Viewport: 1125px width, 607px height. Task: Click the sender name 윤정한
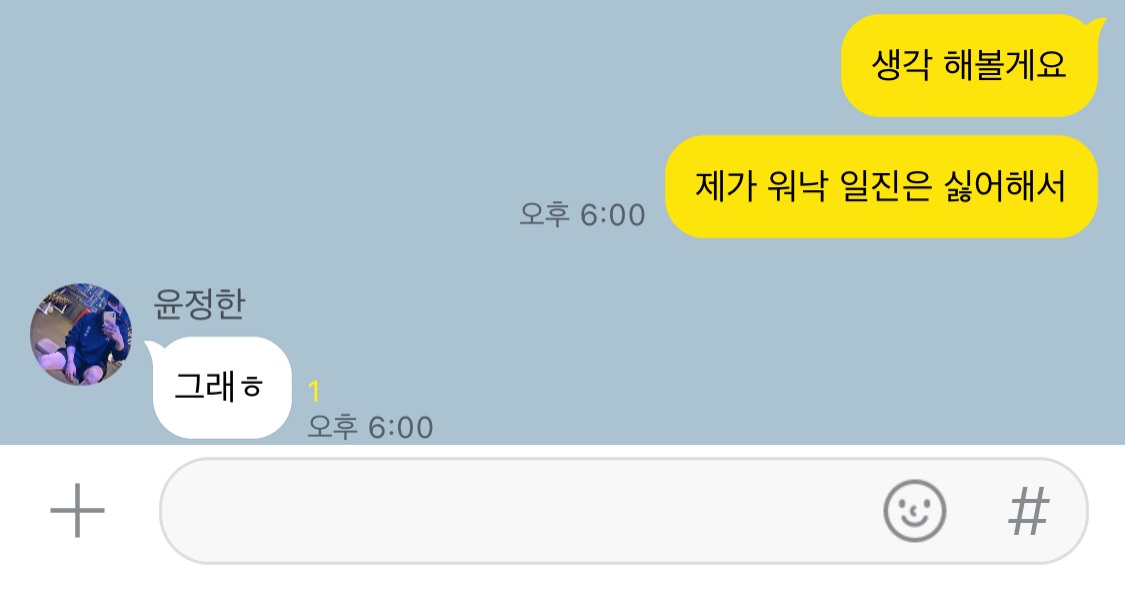point(199,304)
